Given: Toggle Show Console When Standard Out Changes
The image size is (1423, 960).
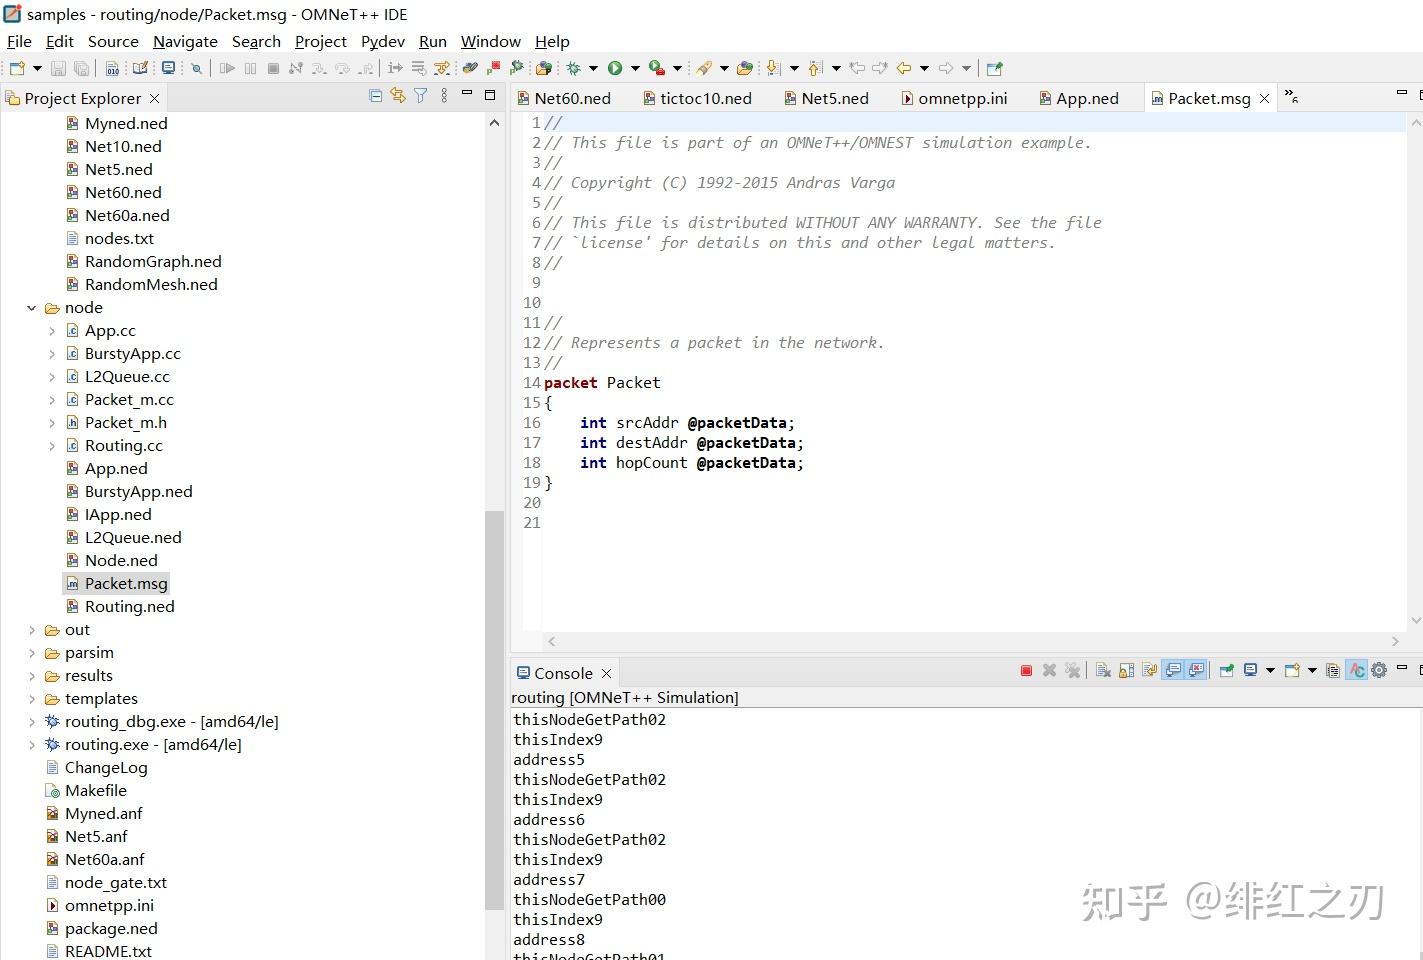Looking at the screenshot, I should coord(1173,671).
